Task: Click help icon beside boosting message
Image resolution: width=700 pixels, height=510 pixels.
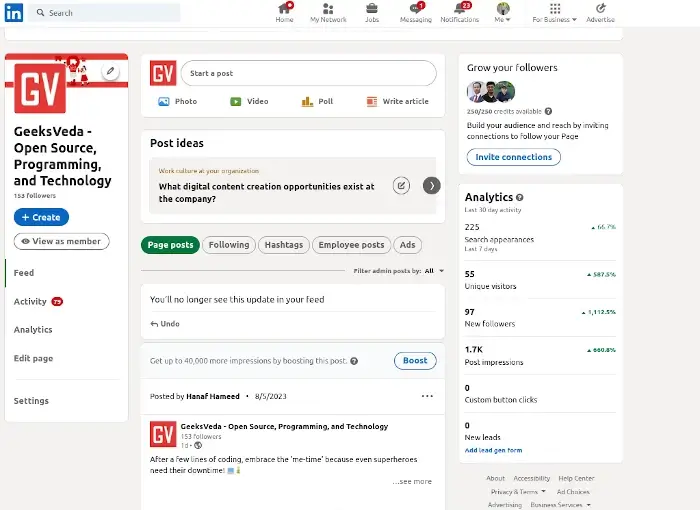Action: pos(354,361)
